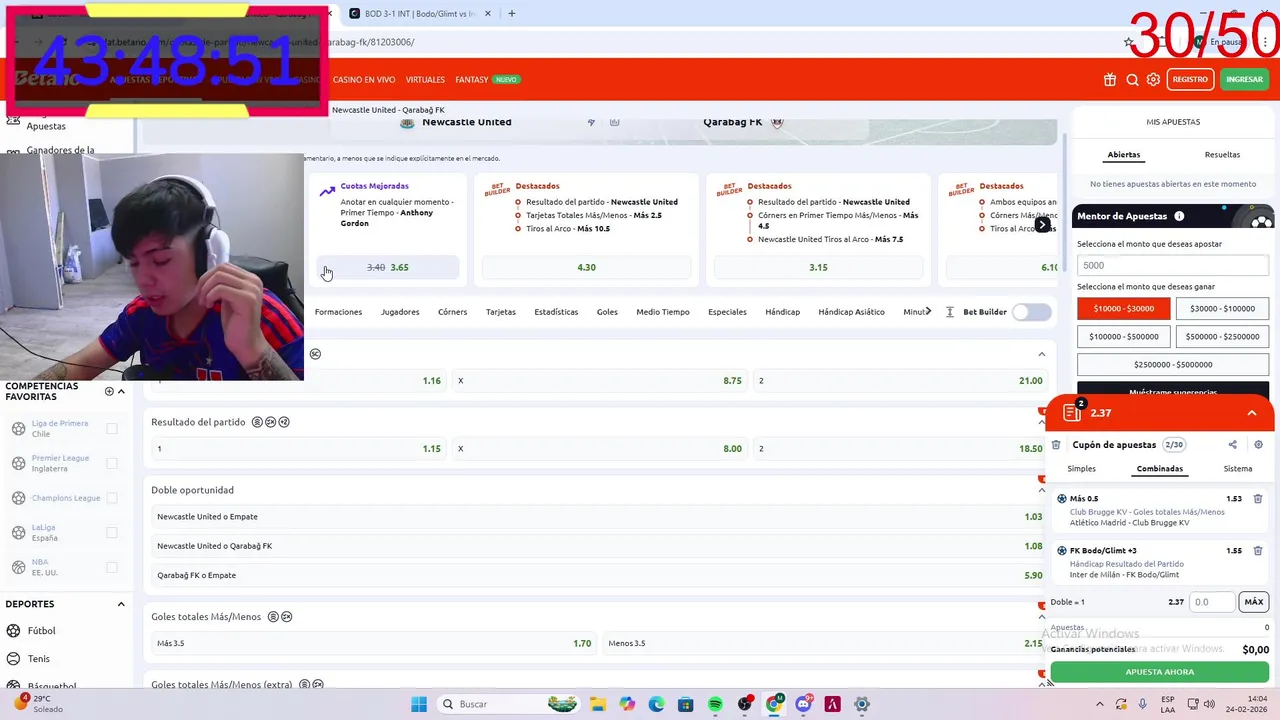This screenshot has height=720, width=1280.
Task: Open Casino en Vivo from top menu
Action: [364, 80]
